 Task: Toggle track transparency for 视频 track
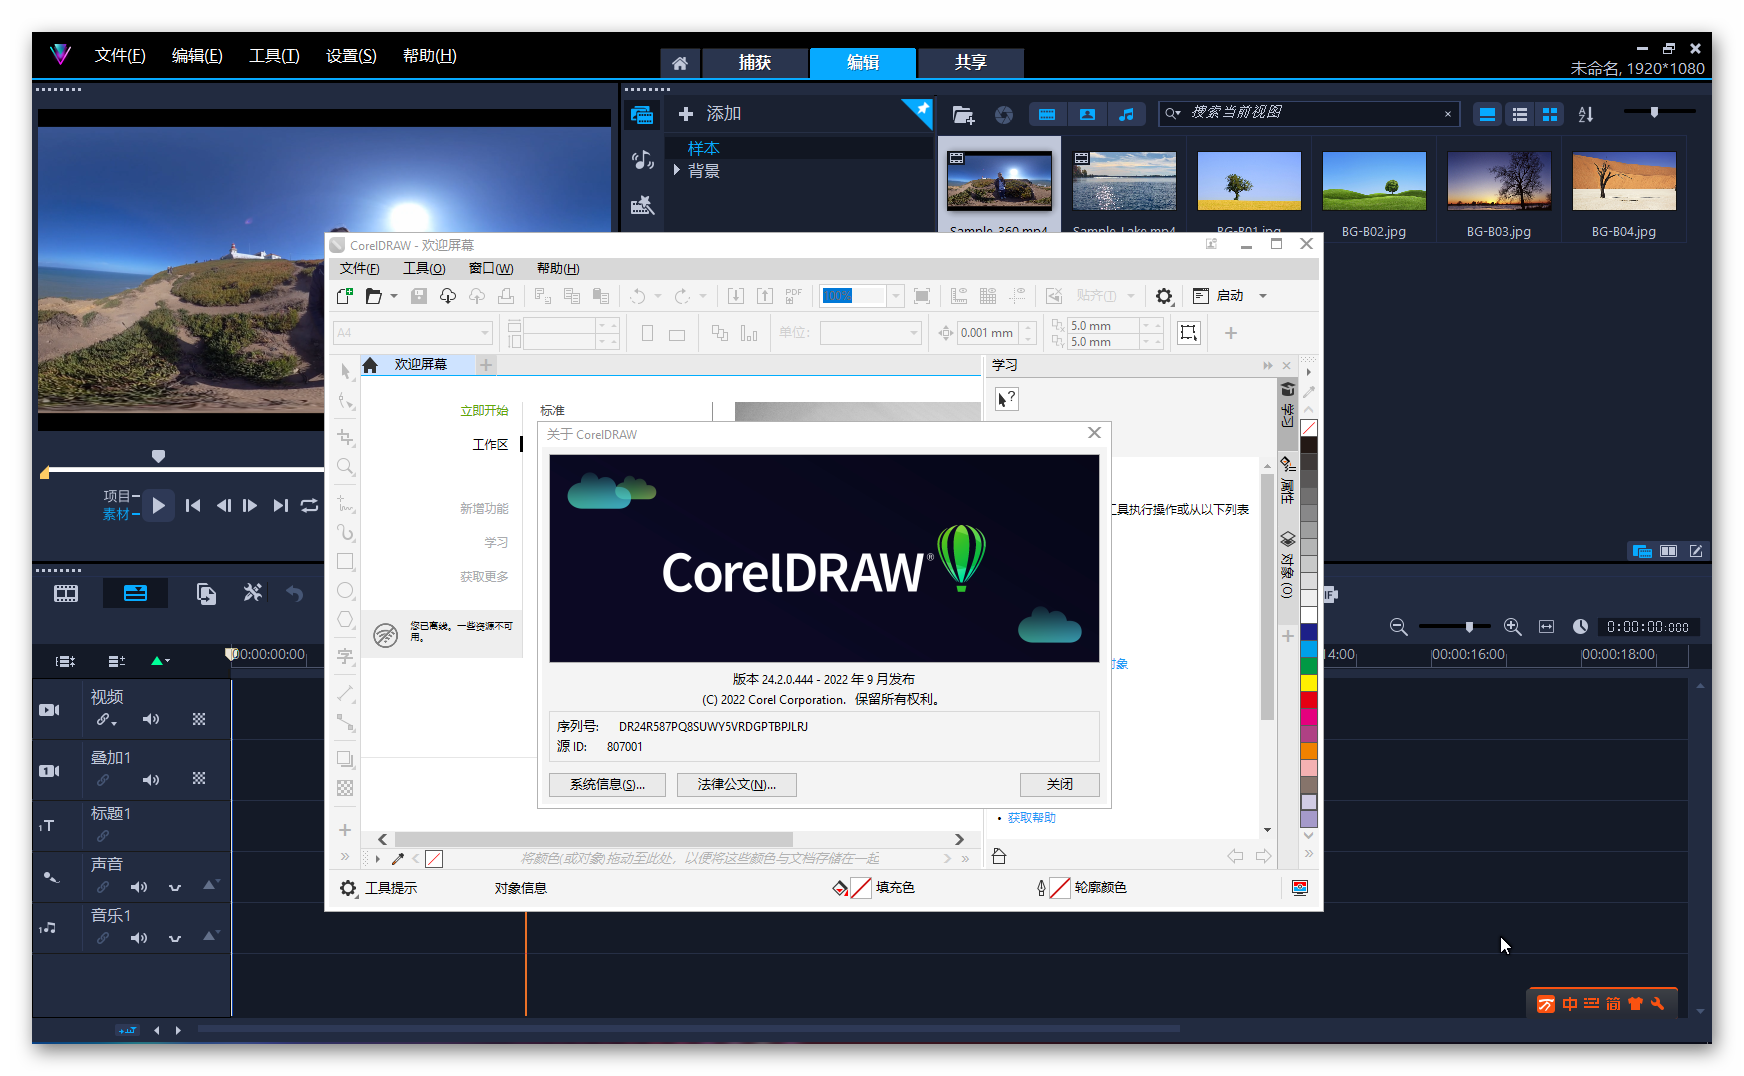(199, 719)
